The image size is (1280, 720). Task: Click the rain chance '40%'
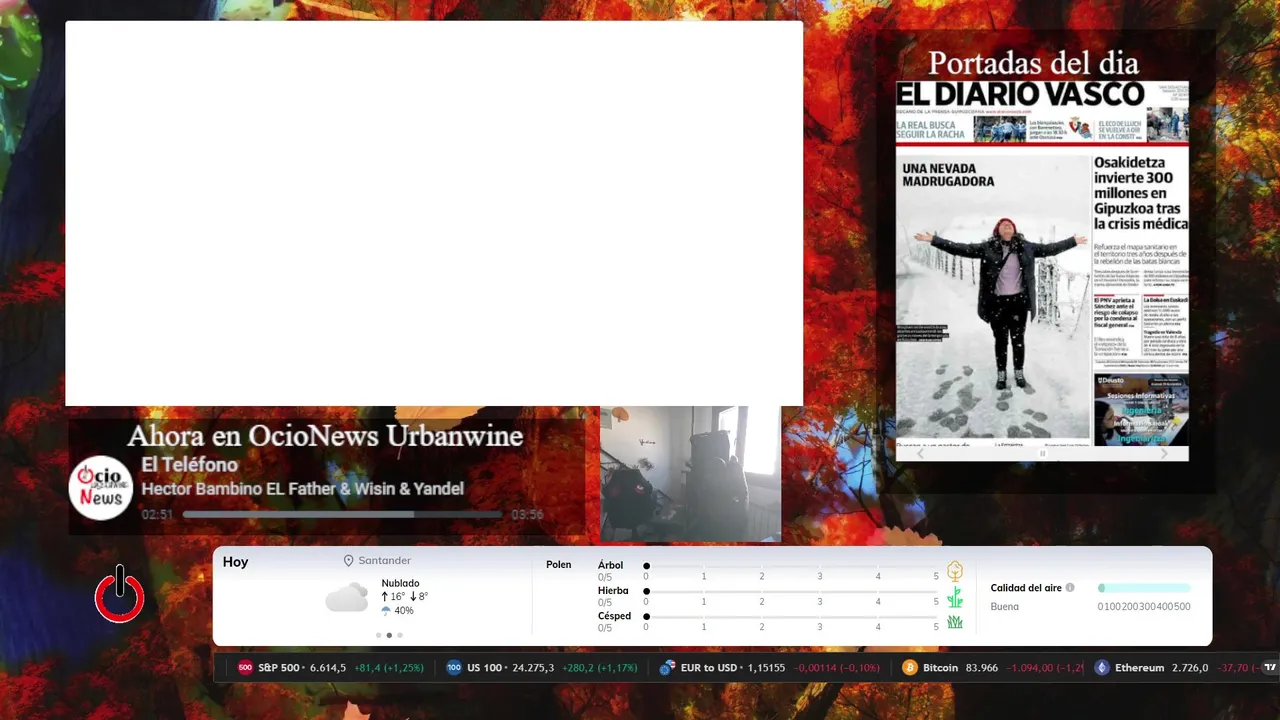[404, 611]
